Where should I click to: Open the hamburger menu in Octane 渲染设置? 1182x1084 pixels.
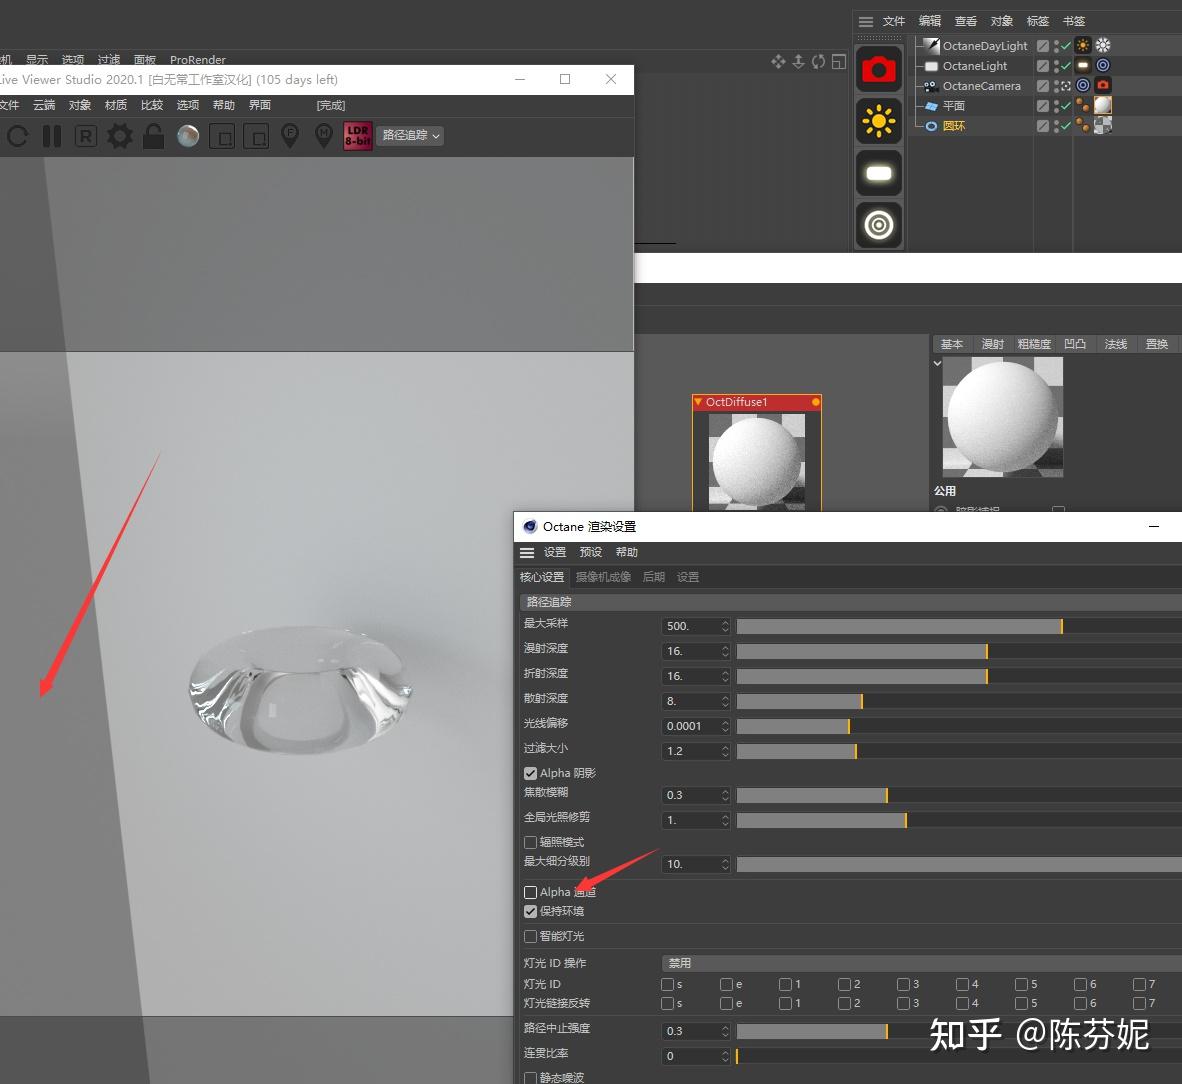[527, 551]
